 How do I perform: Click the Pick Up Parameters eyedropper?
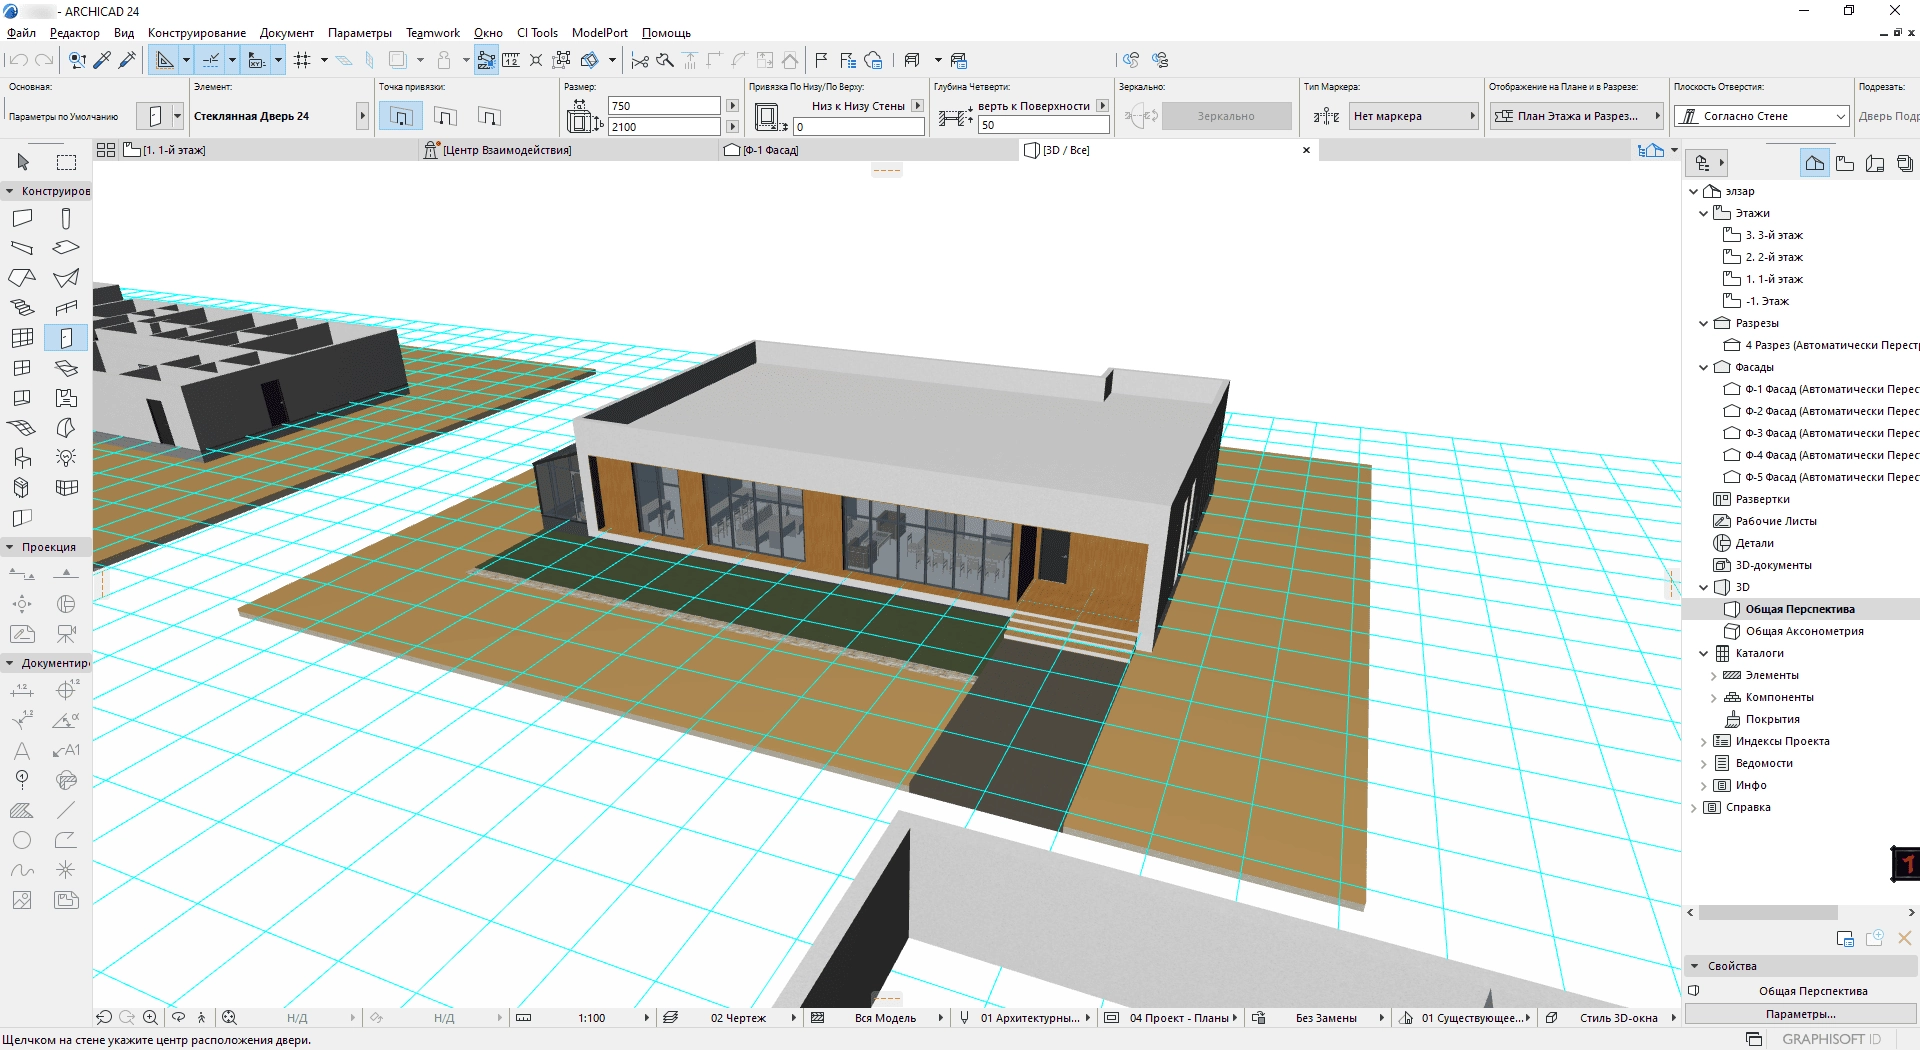click(x=102, y=60)
